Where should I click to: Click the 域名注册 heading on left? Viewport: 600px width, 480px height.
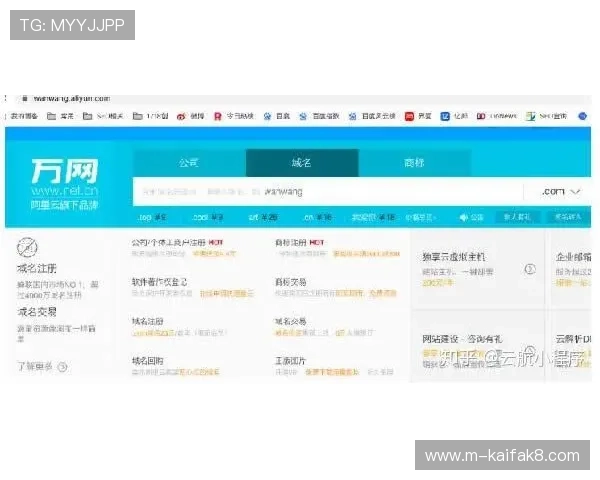tap(37, 269)
